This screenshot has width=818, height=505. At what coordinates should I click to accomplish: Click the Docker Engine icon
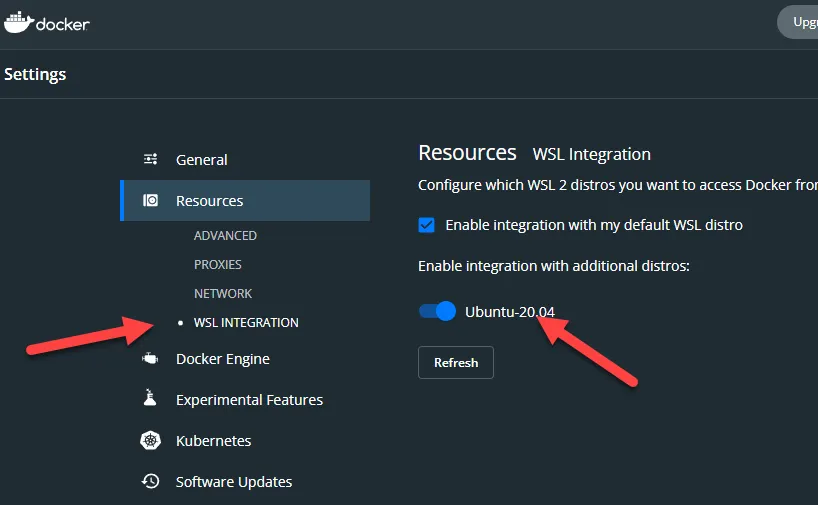click(151, 359)
